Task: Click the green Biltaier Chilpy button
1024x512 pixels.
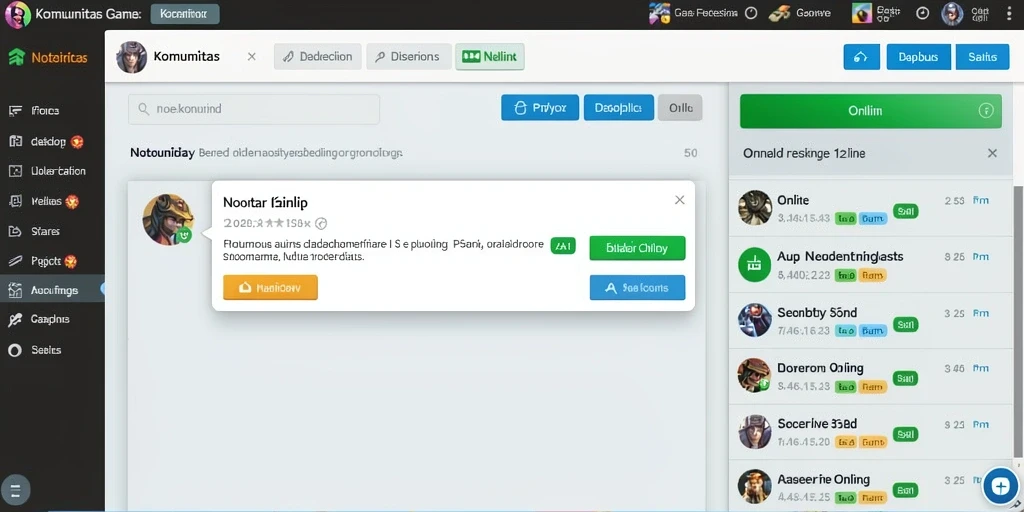Action: tap(637, 248)
